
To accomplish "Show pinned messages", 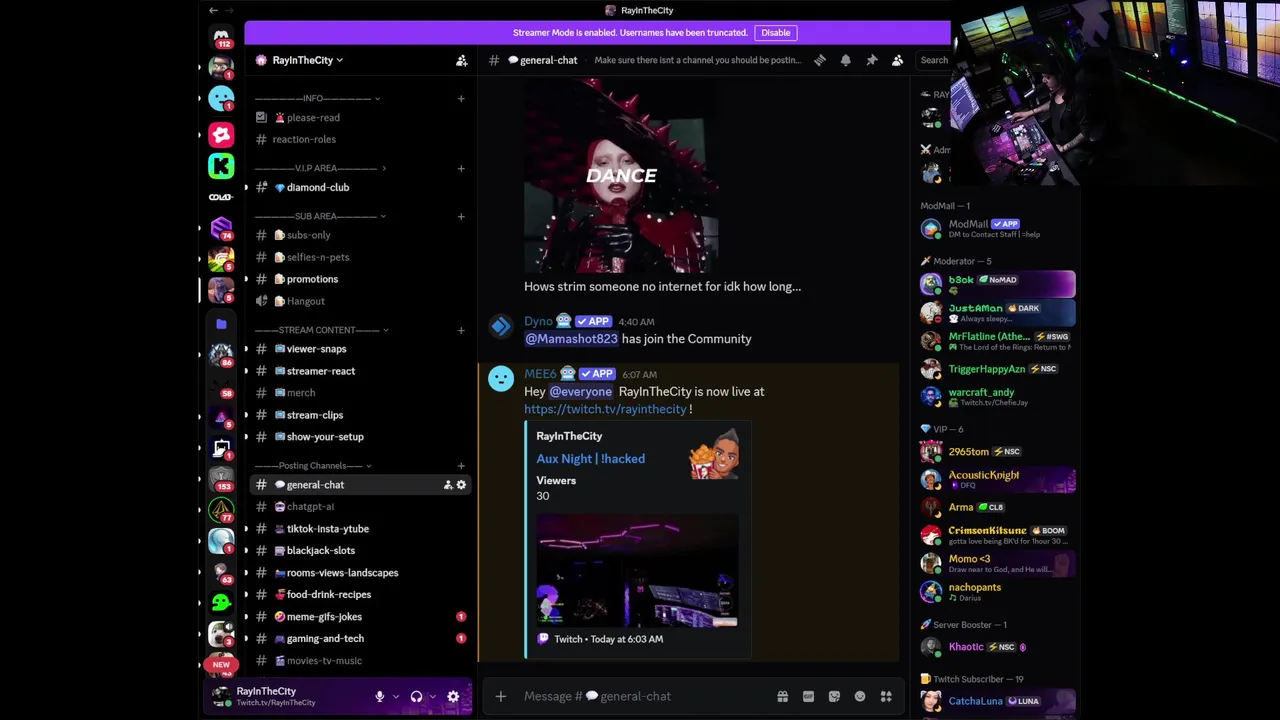I will click(x=871, y=60).
